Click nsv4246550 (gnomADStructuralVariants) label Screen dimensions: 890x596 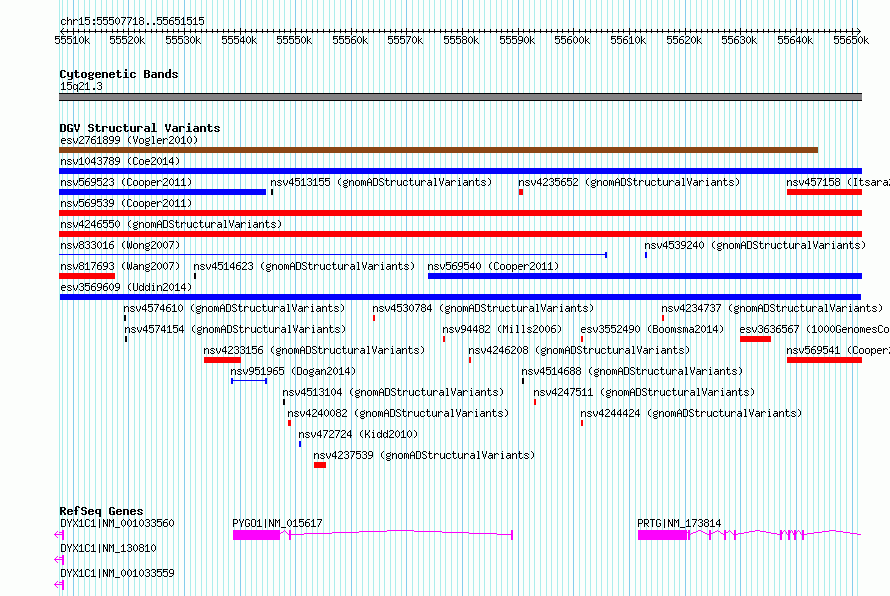(171, 224)
